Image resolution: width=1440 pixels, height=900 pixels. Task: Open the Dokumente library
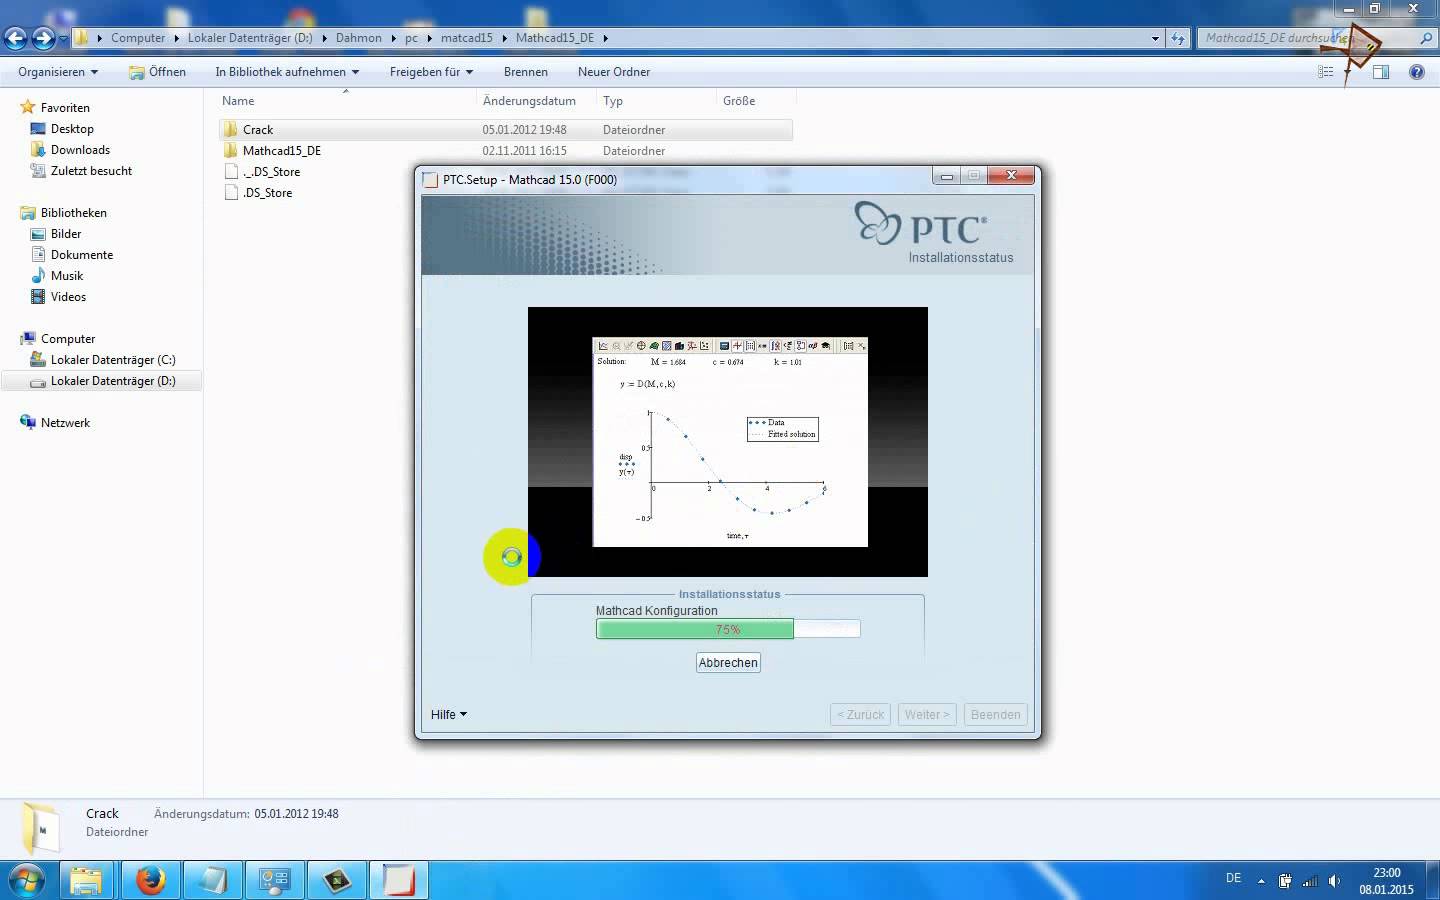click(82, 255)
